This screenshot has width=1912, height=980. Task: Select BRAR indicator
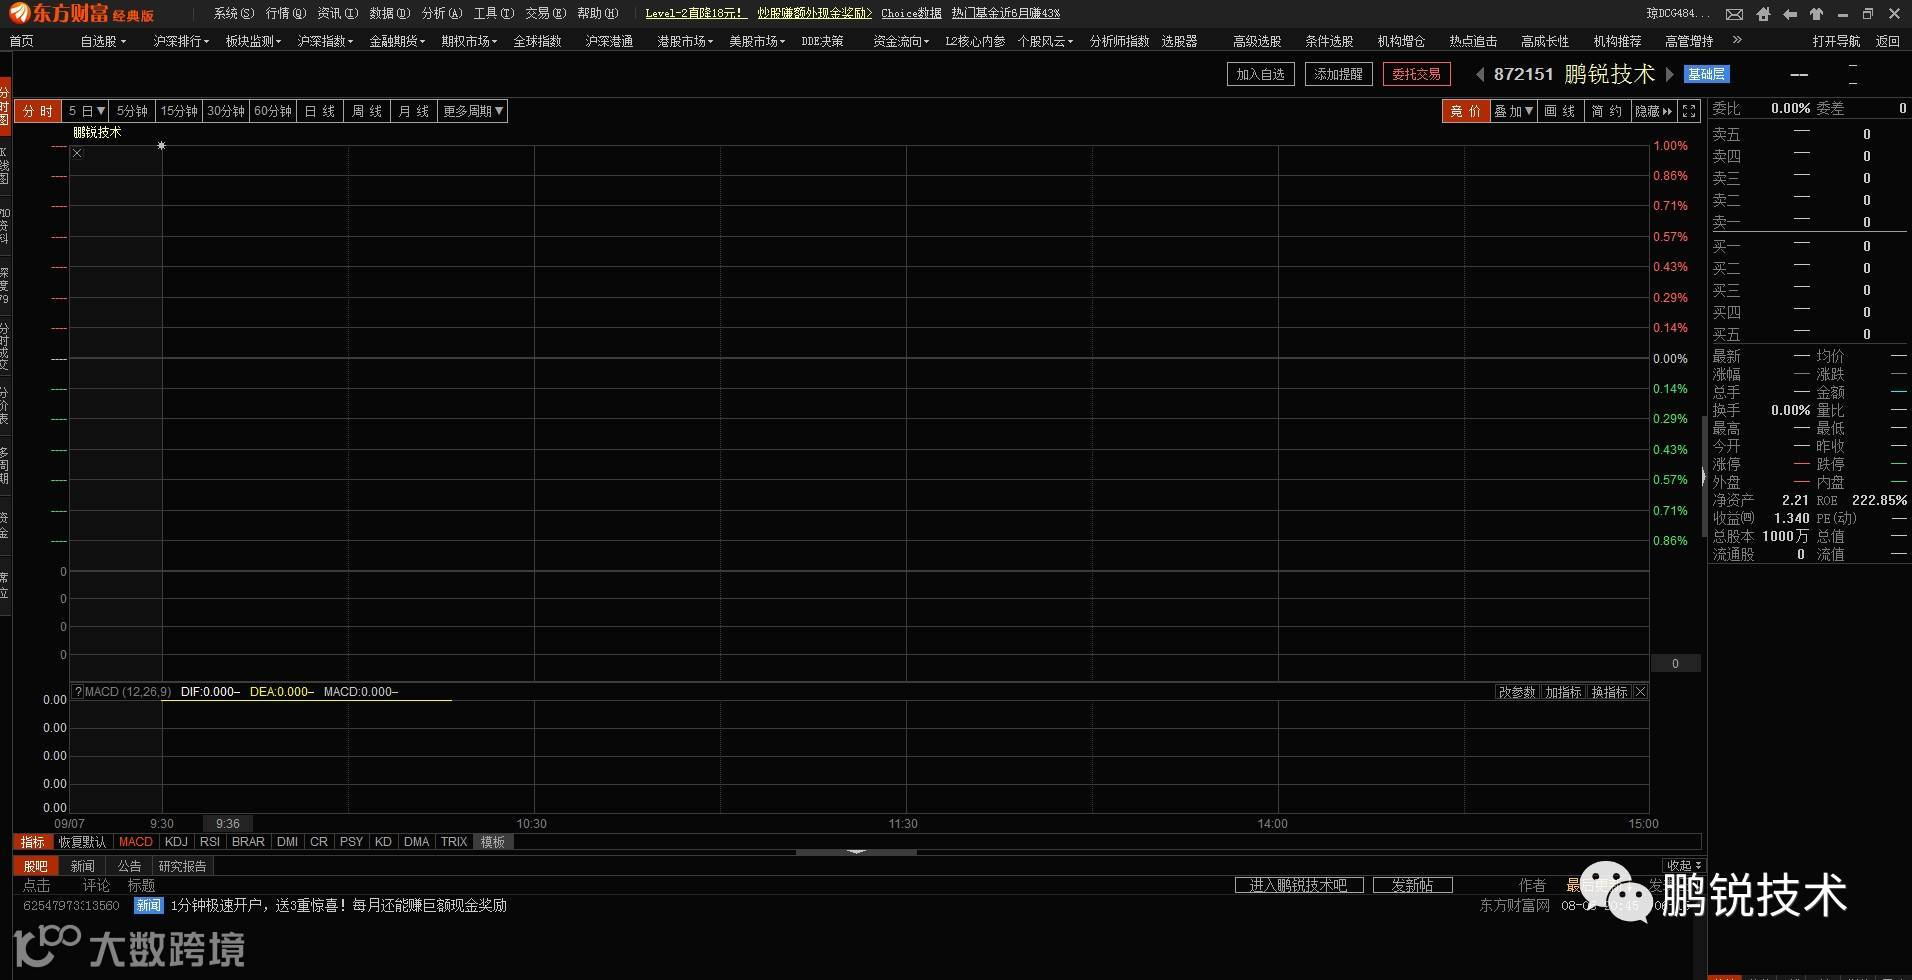[248, 842]
